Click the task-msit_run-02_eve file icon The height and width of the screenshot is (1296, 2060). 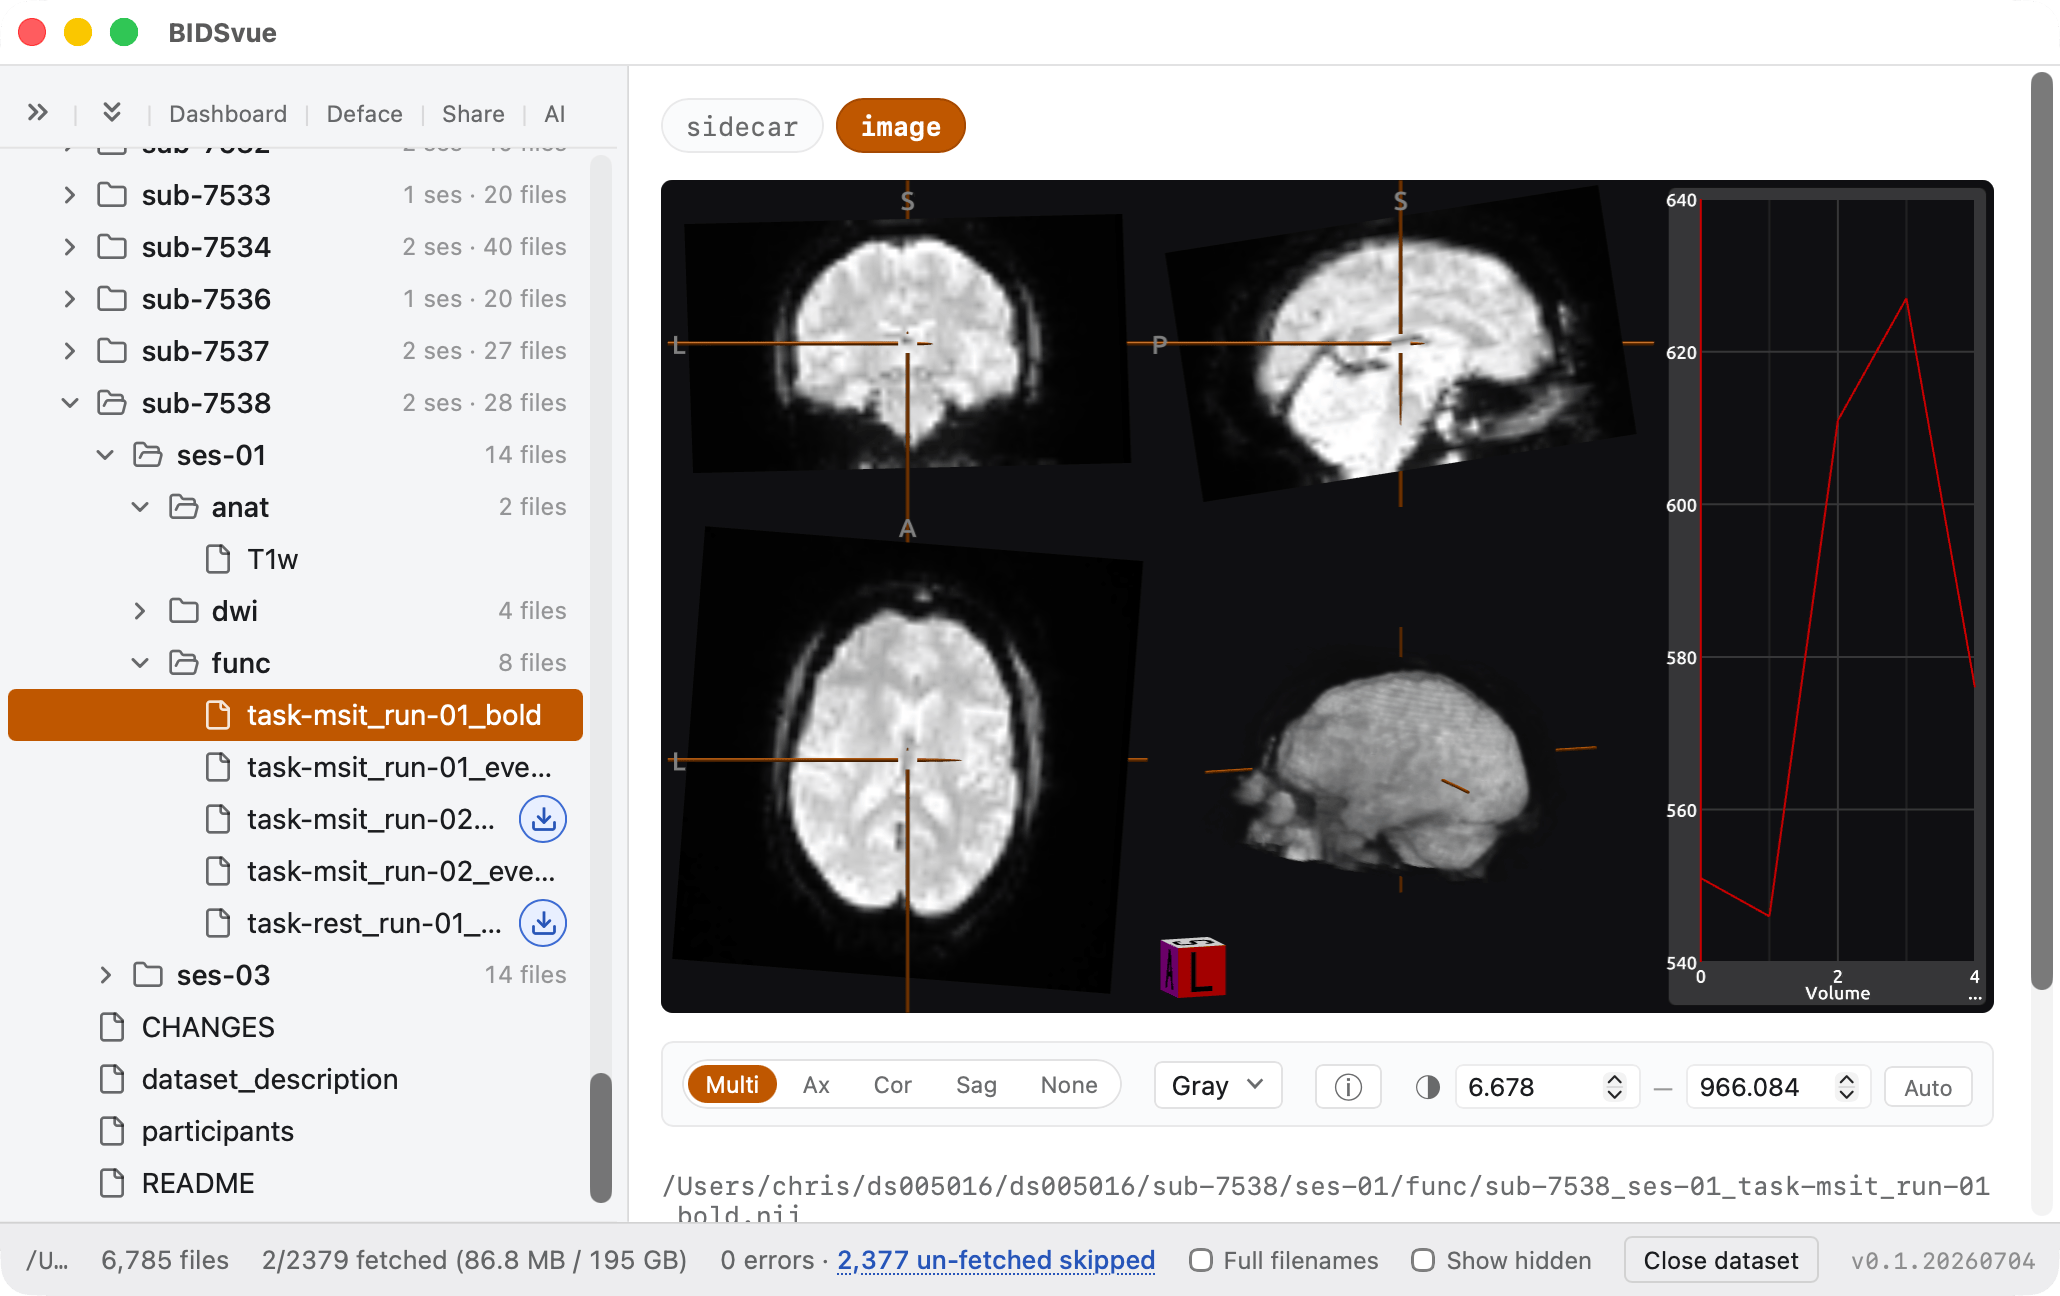(218, 871)
